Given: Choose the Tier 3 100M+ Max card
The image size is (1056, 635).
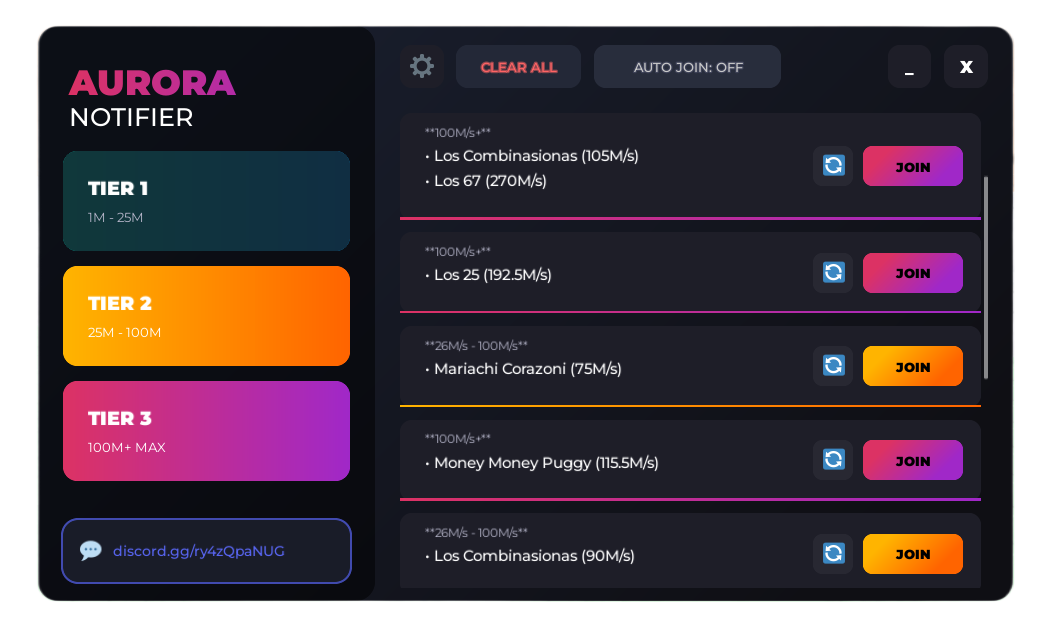Looking at the screenshot, I should click(206, 431).
